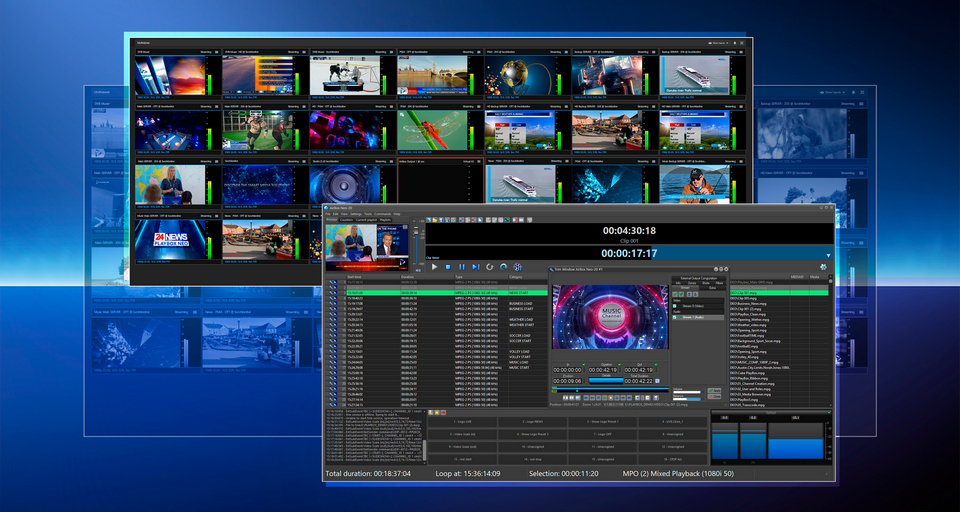Switch to the Counters tab
This screenshot has height=512, width=960.
[x=347, y=220]
